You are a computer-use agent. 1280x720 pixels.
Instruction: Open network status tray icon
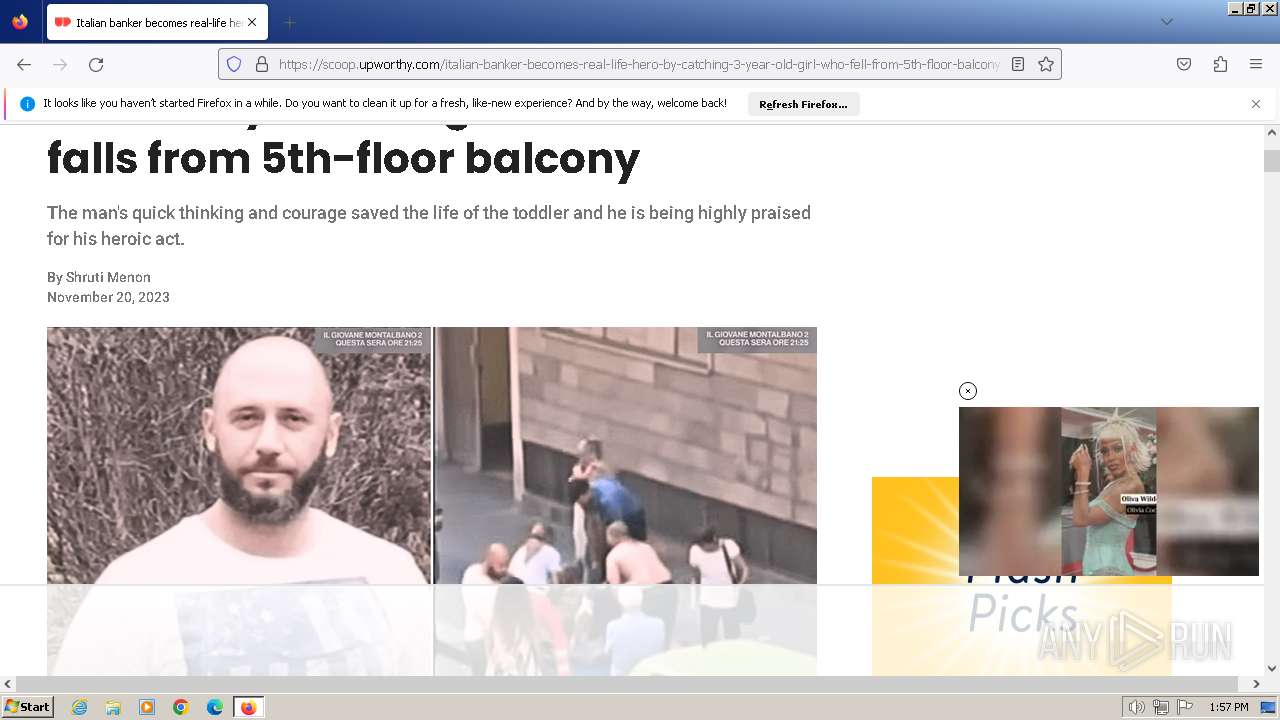pos(1160,707)
